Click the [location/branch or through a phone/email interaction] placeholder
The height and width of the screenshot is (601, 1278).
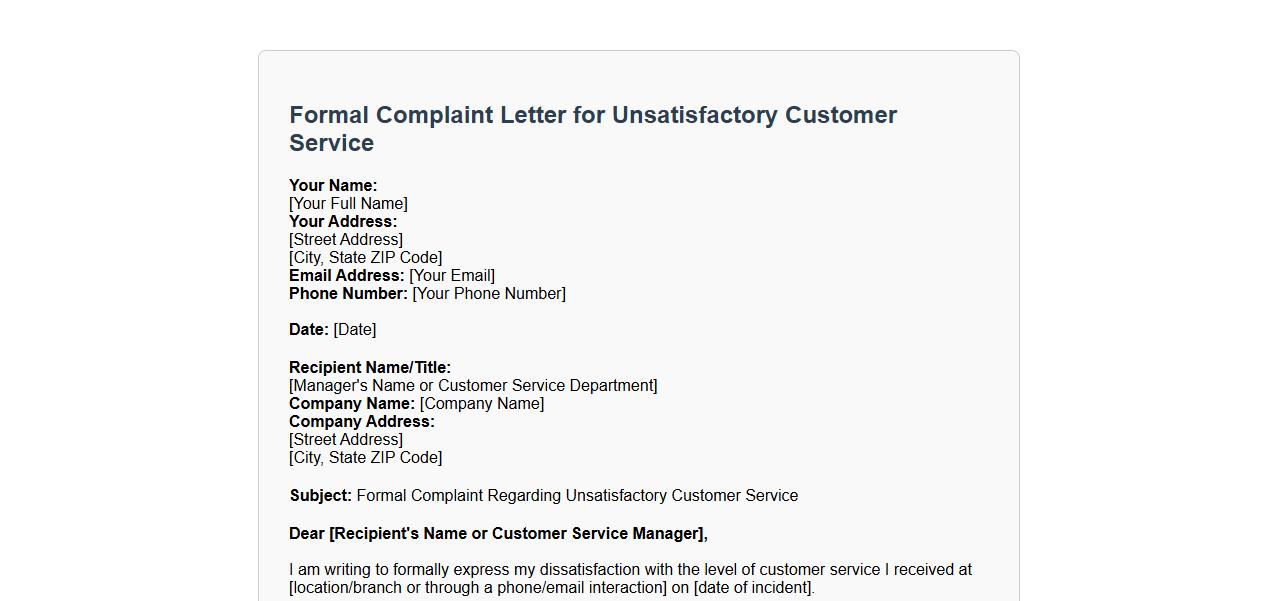pyautogui.click(x=477, y=588)
